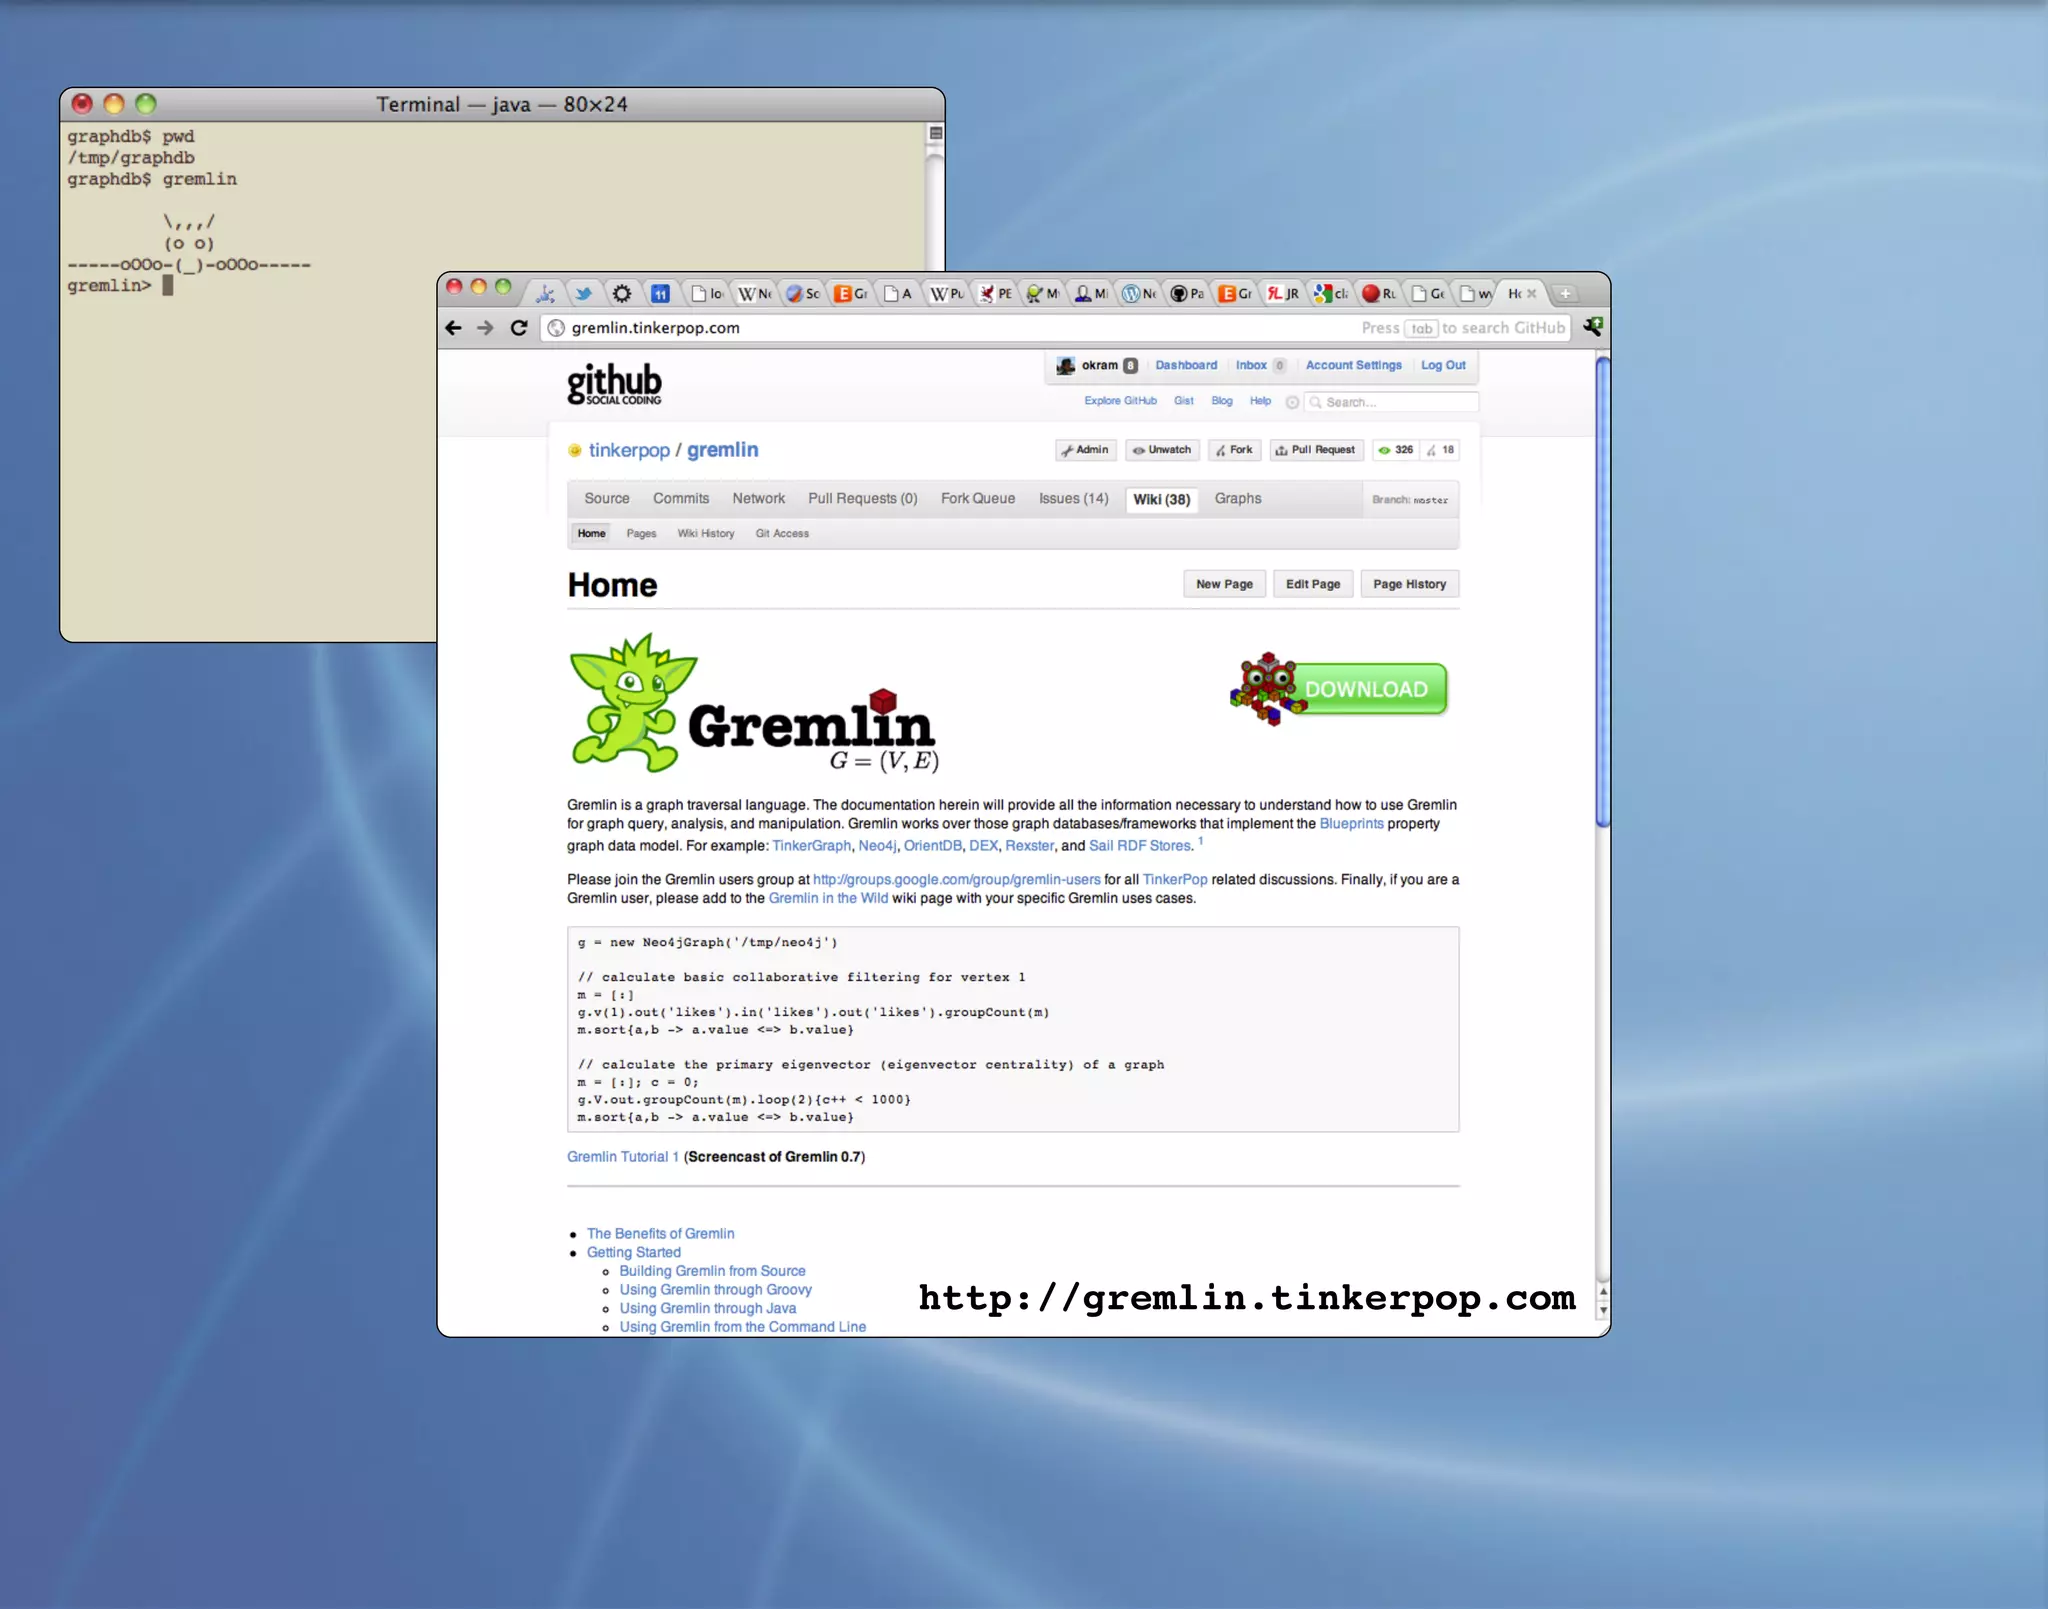Click the forks count 18
Viewport: 2048px width, 1609px height.
point(1441,450)
